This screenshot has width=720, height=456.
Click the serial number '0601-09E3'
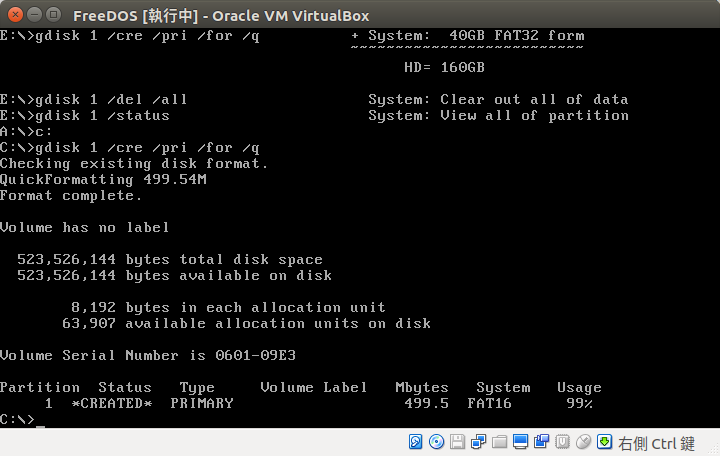pos(255,356)
